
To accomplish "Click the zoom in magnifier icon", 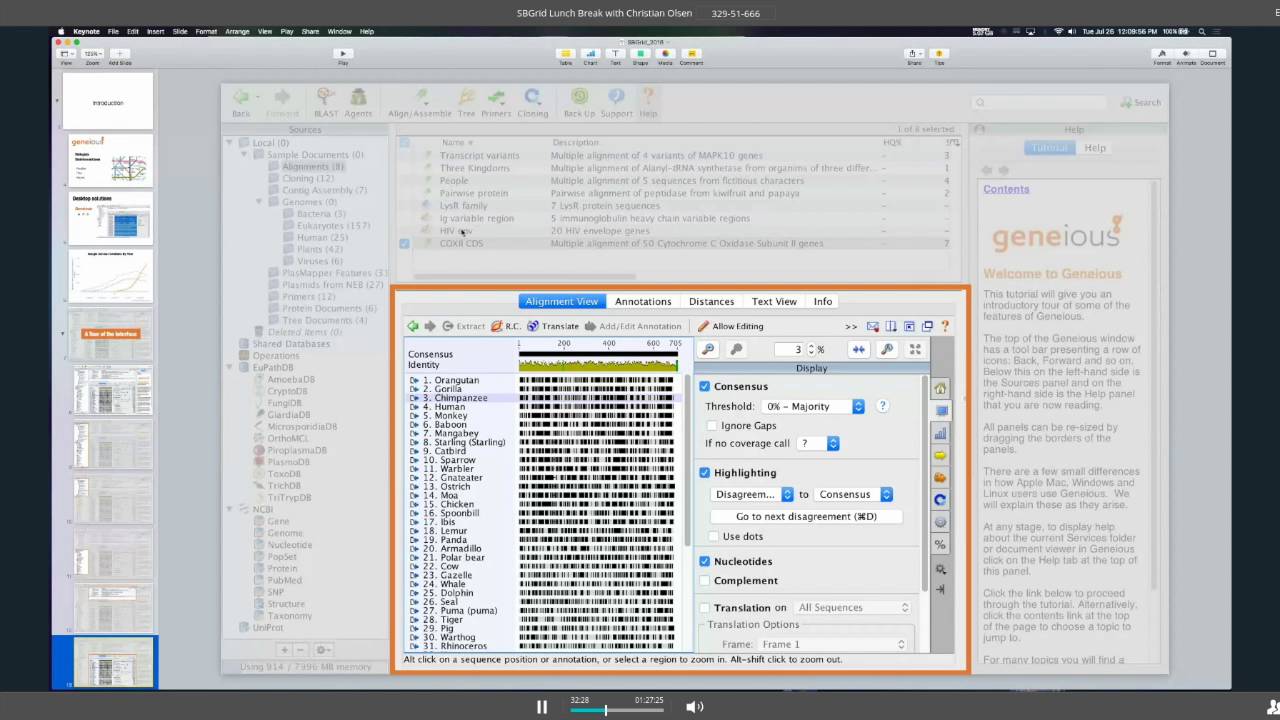I will (x=708, y=349).
